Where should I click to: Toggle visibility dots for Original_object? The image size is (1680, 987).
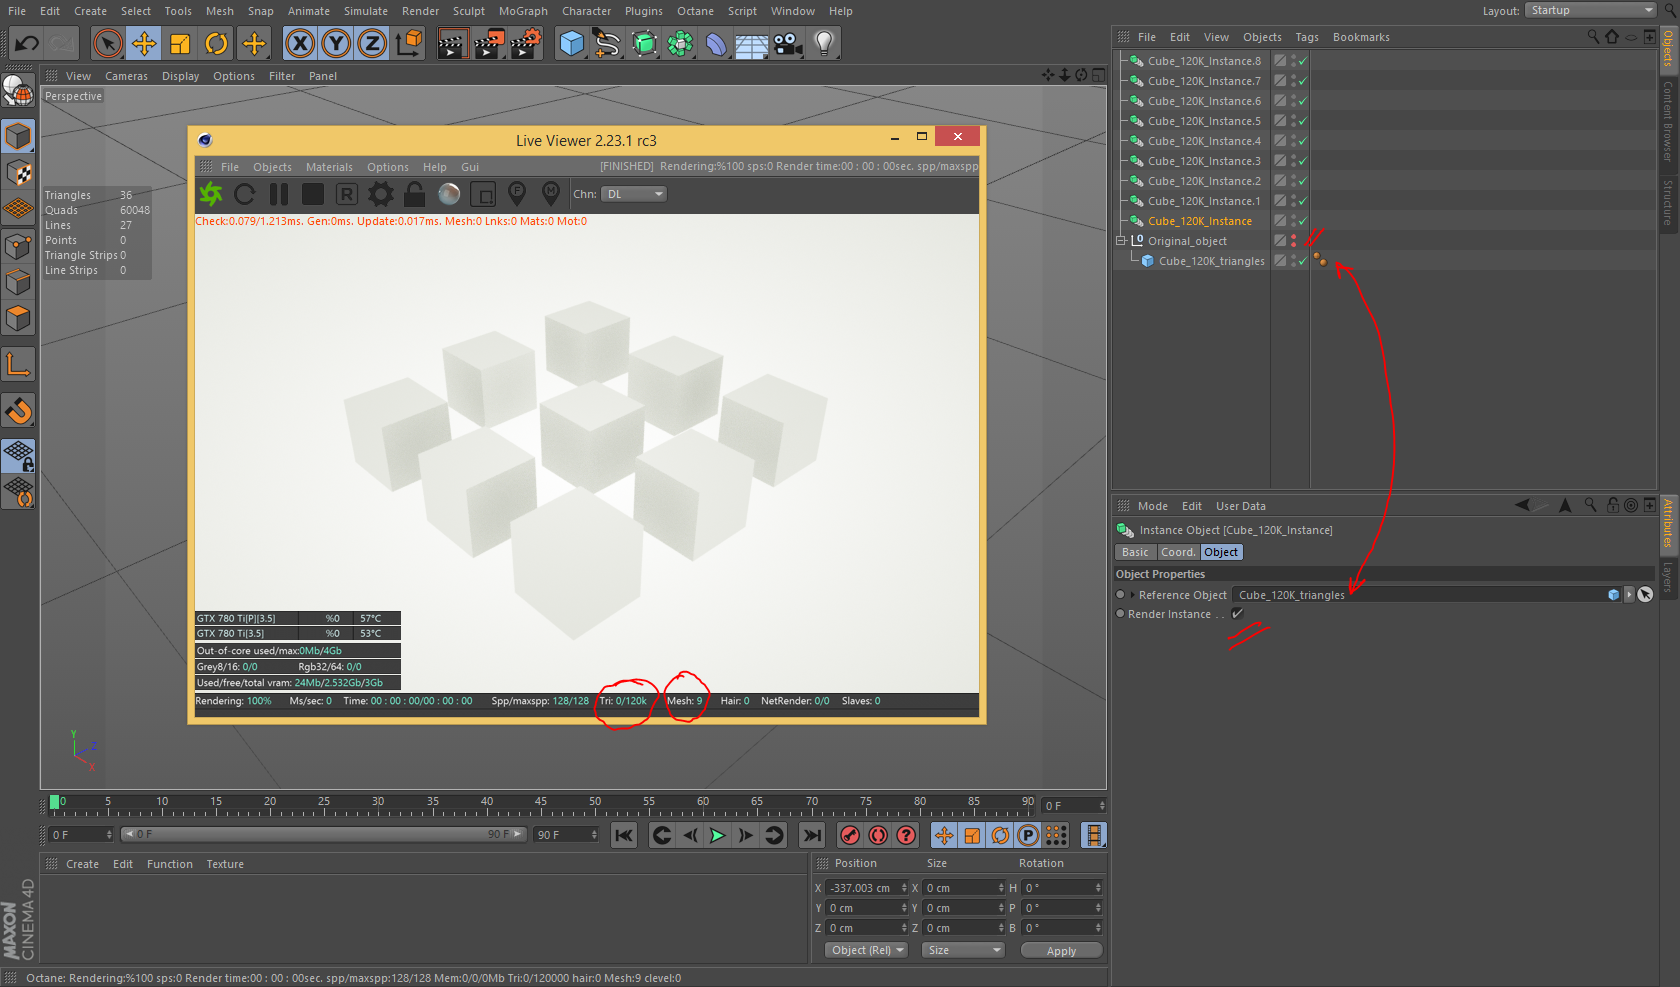click(1293, 241)
